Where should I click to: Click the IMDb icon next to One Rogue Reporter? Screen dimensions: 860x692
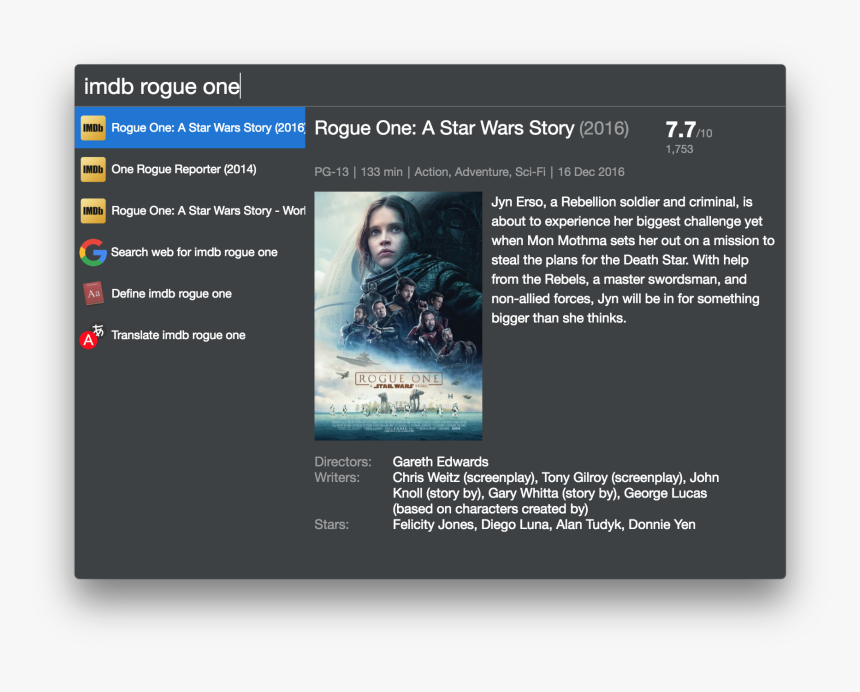pos(93,169)
